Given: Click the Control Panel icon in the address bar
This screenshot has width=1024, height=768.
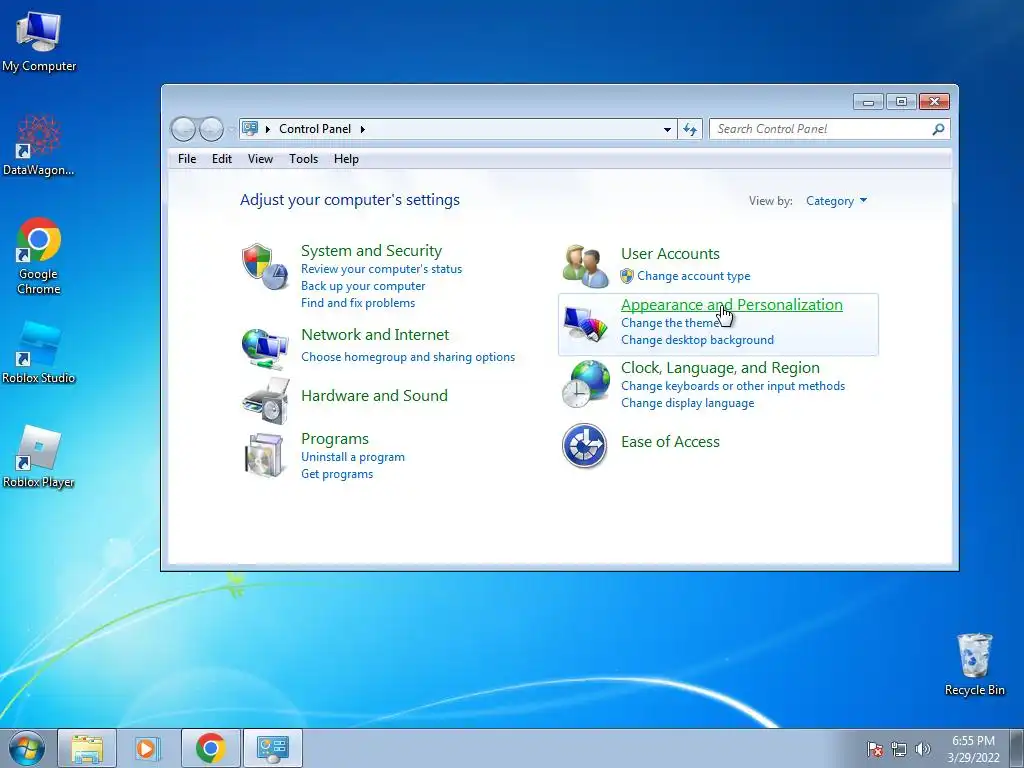Looking at the screenshot, I should point(250,129).
